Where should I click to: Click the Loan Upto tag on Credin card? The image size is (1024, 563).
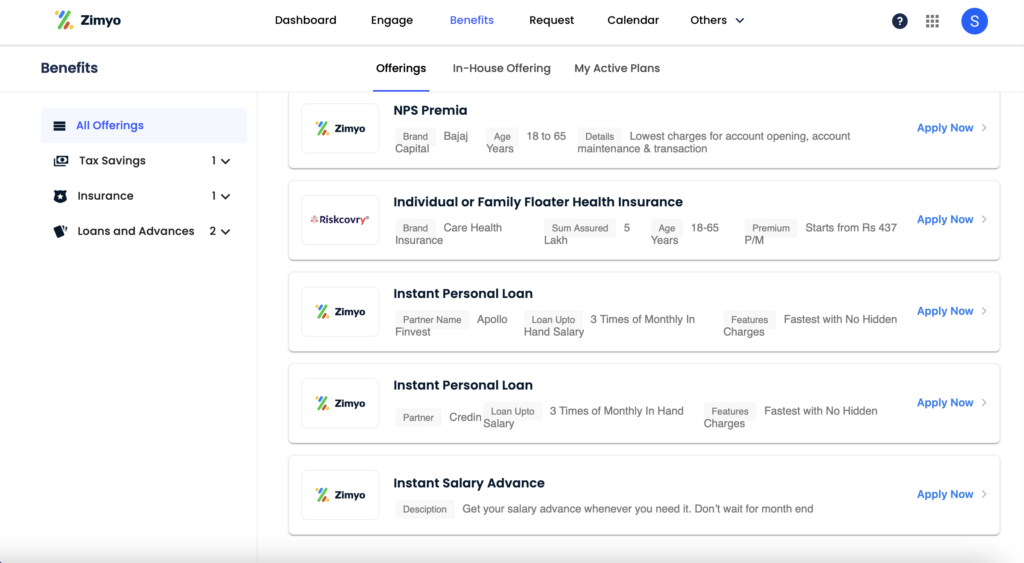[x=513, y=411]
